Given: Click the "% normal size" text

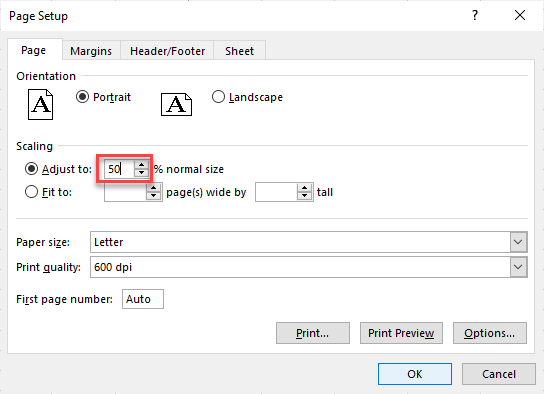Looking at the screenshot, I should point(189,169).
